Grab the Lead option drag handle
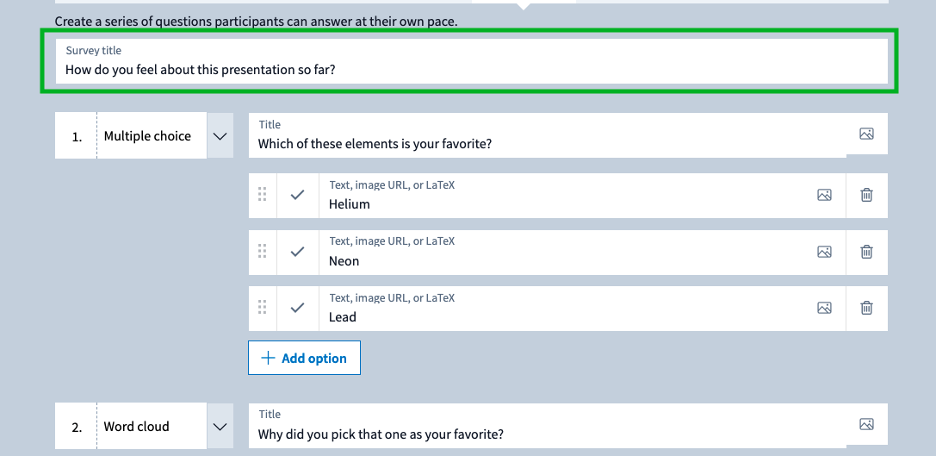 coord(262,308)
